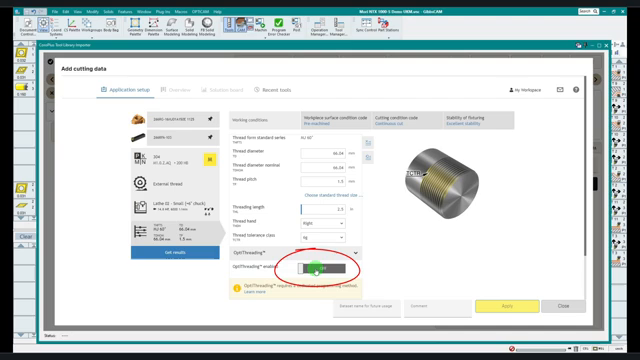This screenshot has width=640, height=360.
Task: Edit the Threading length field
Action: point(323,209)
